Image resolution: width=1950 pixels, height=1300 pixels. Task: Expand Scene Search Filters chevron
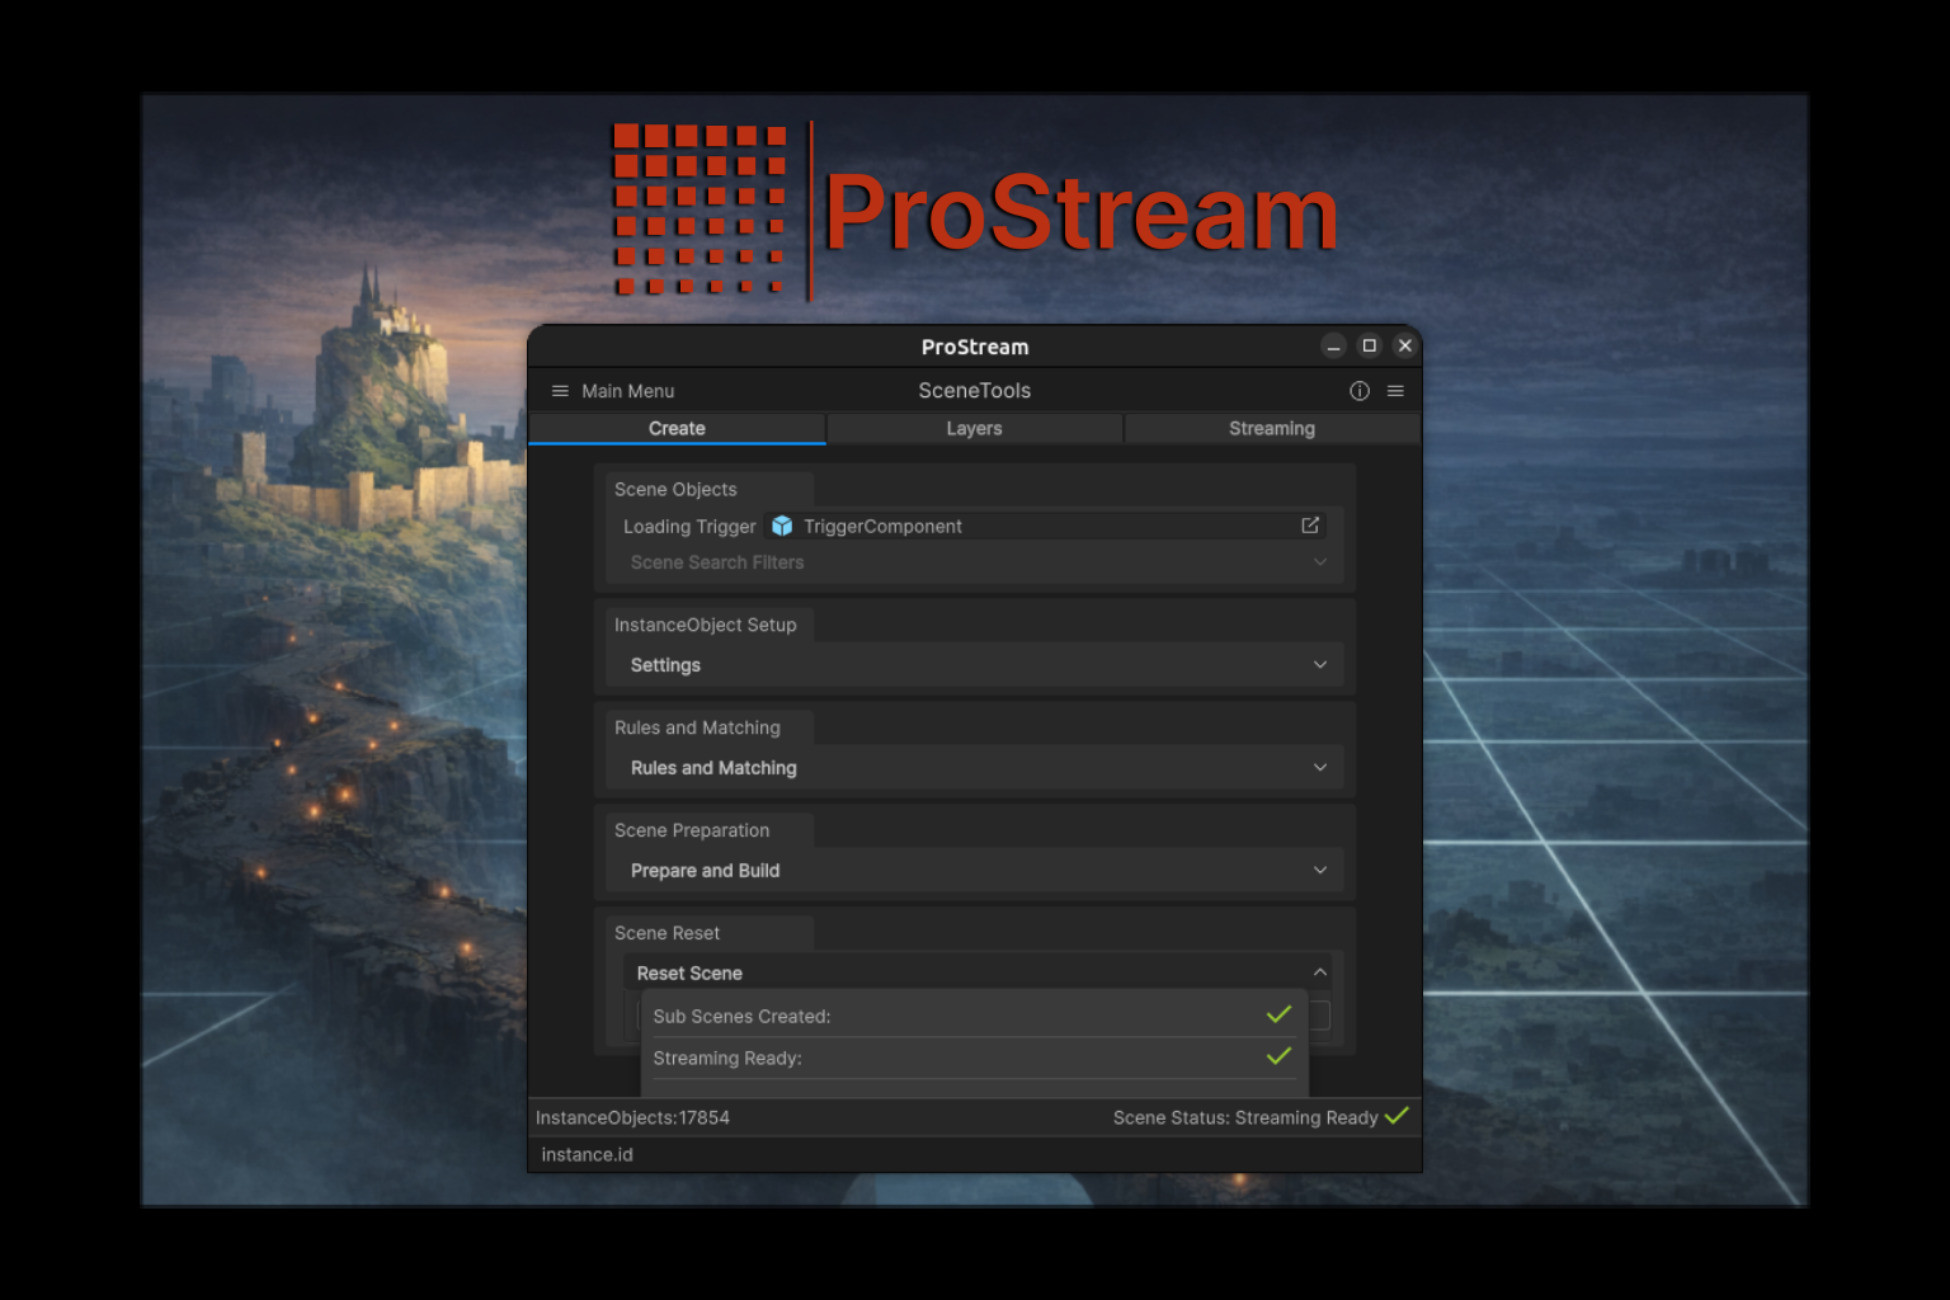point(1320,562)
